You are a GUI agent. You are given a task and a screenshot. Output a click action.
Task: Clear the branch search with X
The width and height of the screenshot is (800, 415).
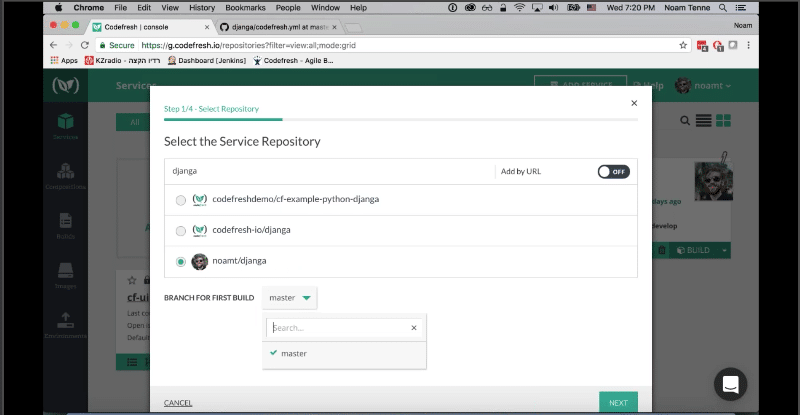pos(414,328)
